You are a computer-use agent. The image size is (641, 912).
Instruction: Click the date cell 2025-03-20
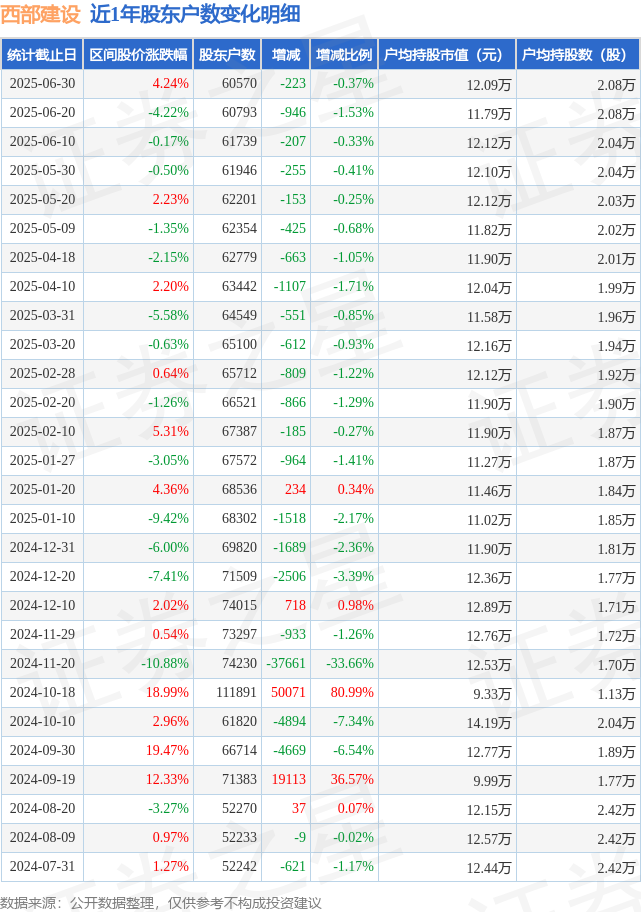click(x=42, y=345)
